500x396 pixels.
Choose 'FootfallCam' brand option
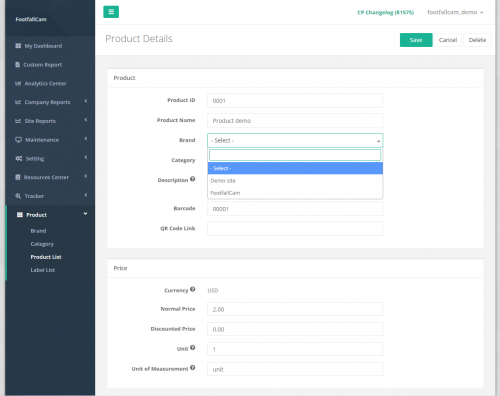295,193
